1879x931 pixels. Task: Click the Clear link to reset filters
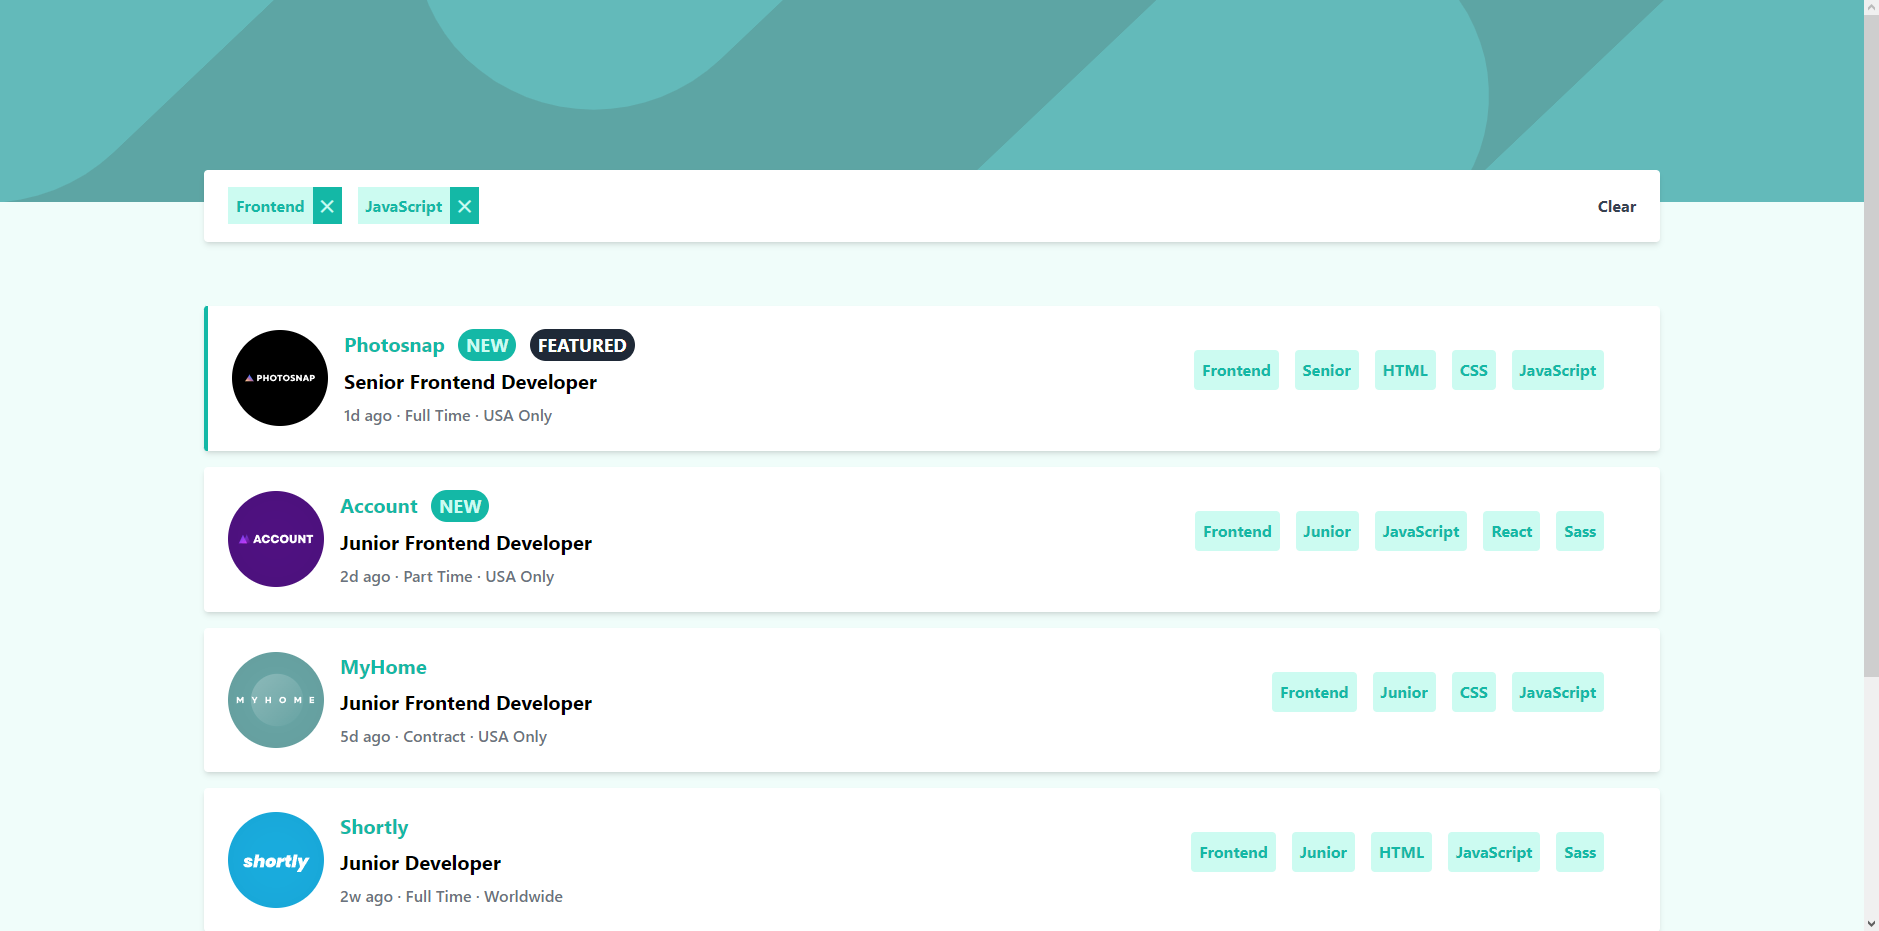click(1616, 206)
